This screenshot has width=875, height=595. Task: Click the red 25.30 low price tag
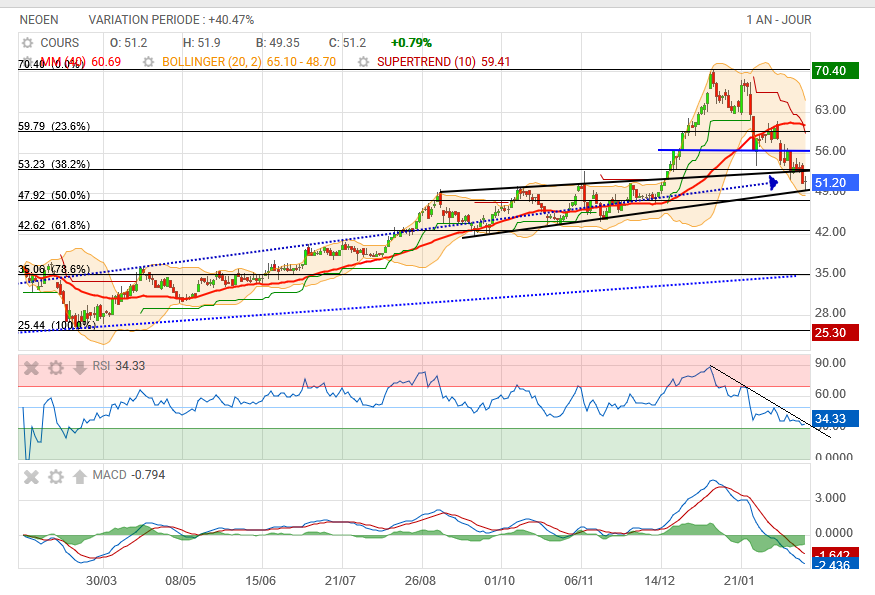(x=835, y=333)
